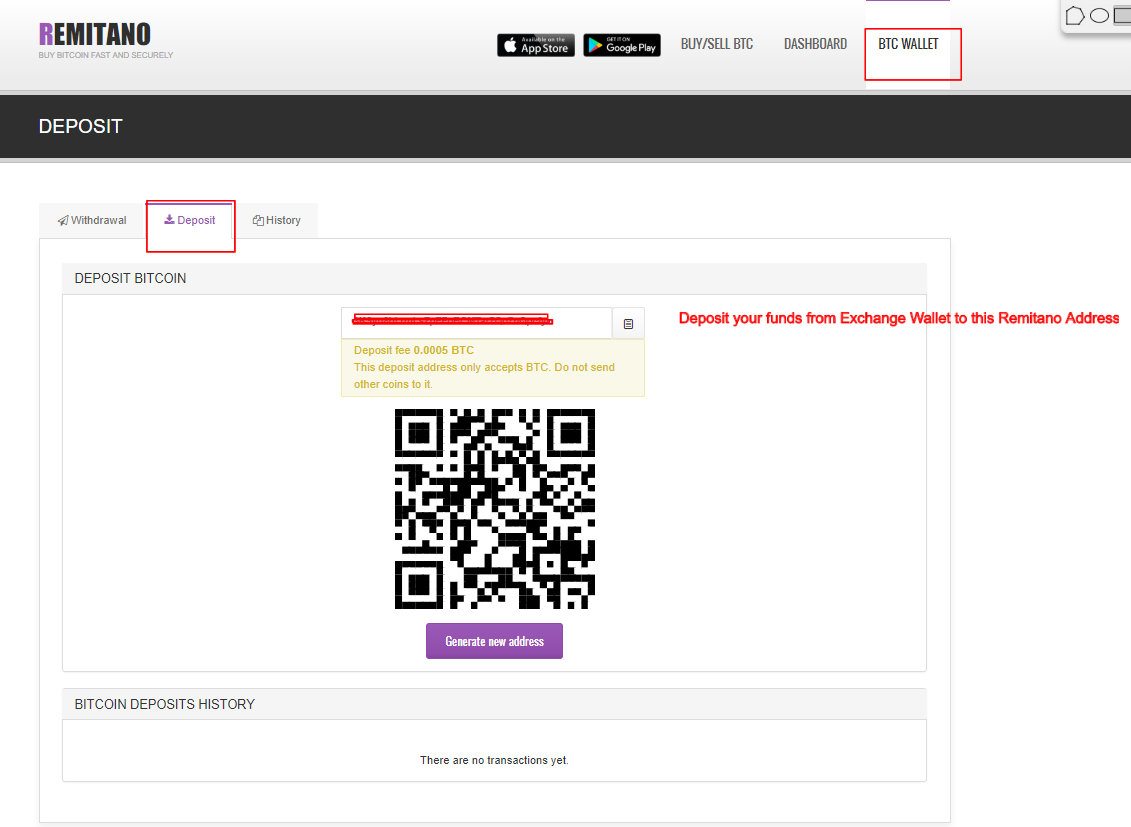
Task: Open the BTC WALLET menu item
Action: click(908, 44)
